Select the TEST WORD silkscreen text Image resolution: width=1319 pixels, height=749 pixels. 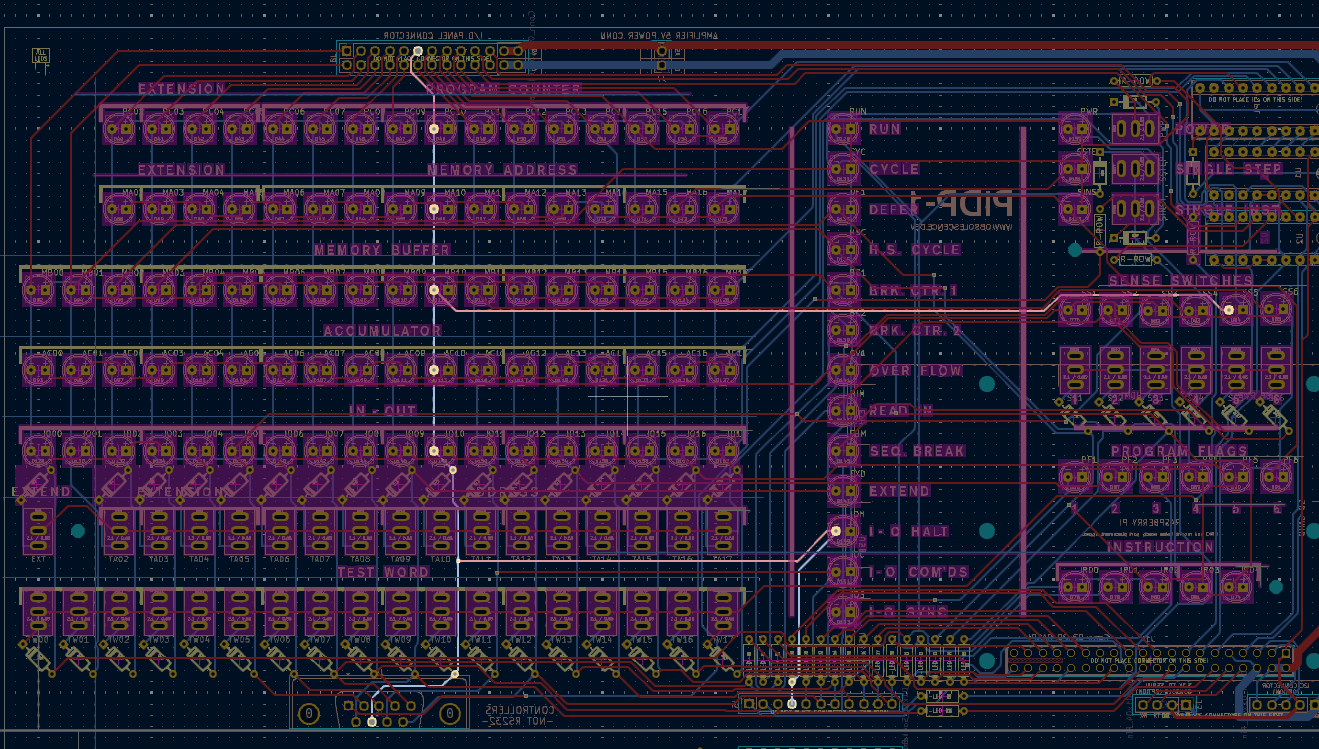click(x=382, y=573)
